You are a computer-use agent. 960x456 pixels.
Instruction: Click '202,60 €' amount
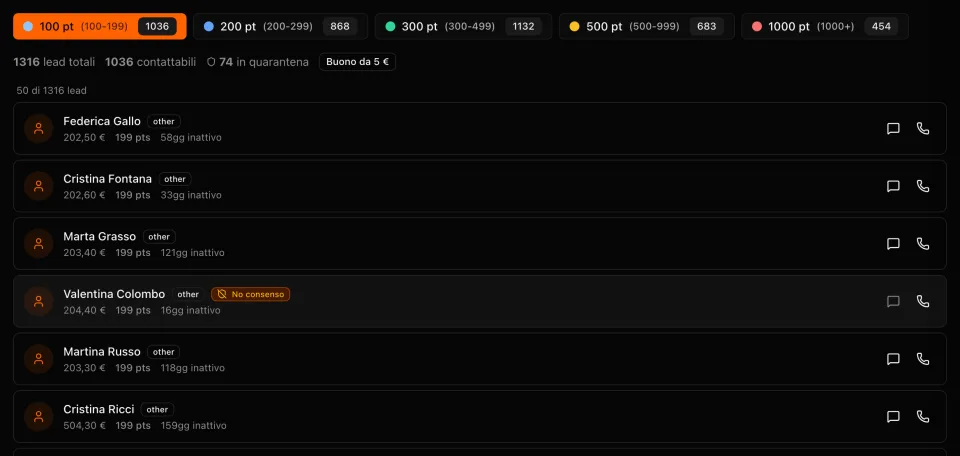click(84, 195)
